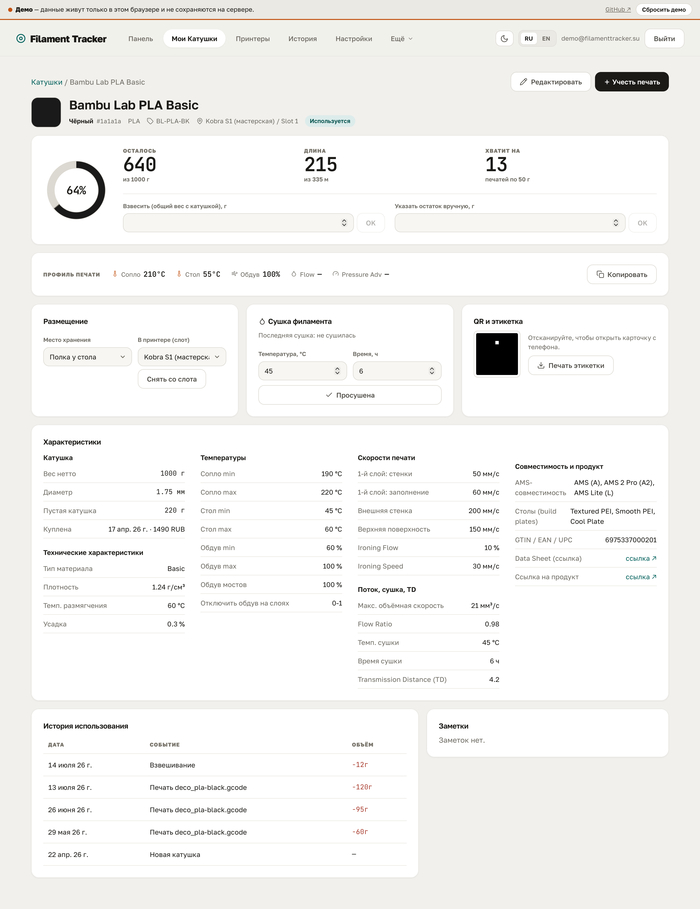Click the Flow droplet icon
The image size is (700, 909).
pyautogui.click(x=293, y=274)
